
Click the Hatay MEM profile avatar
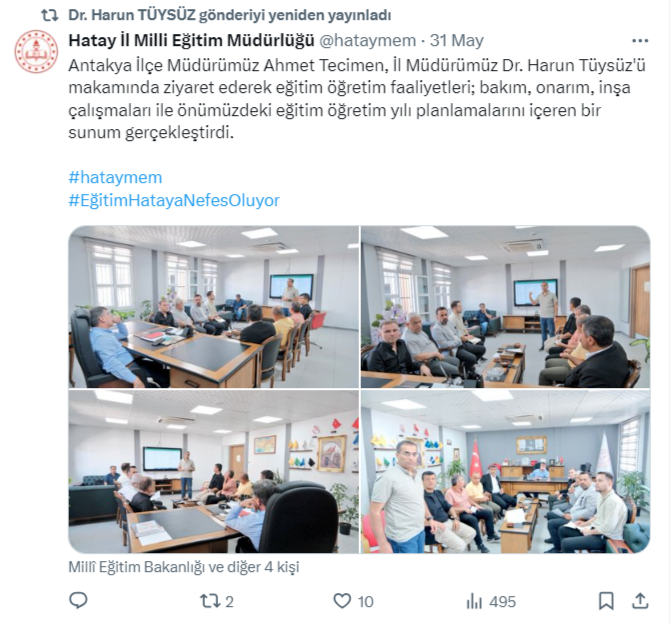[36, 51]
